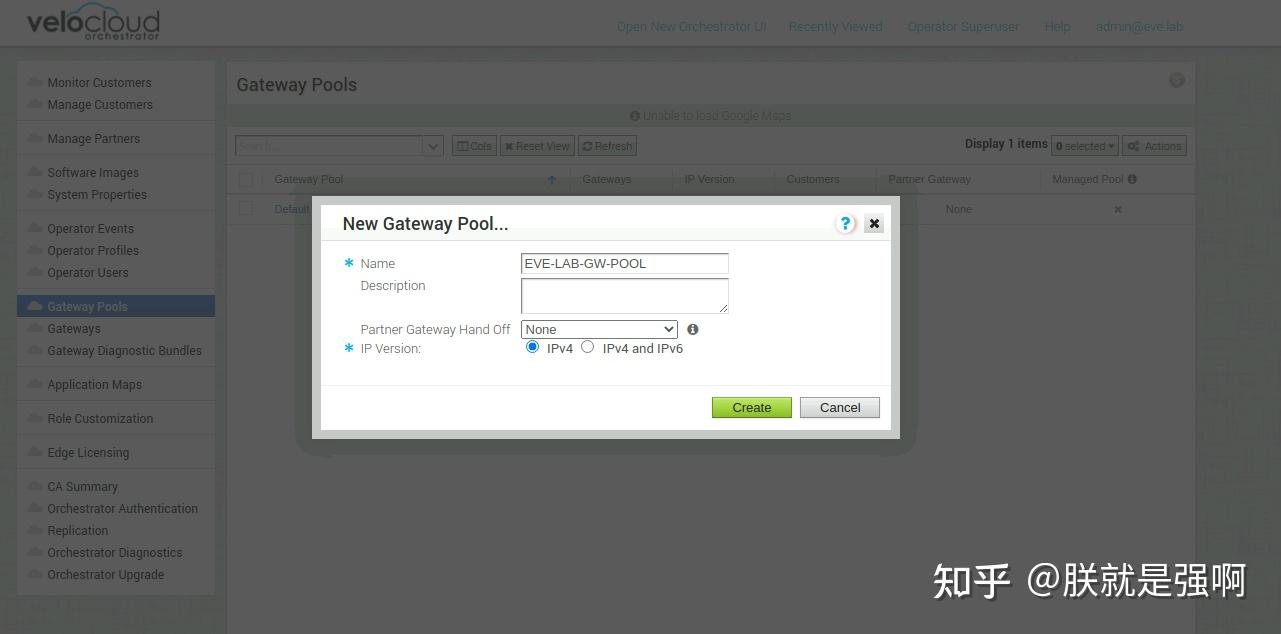Viewport: 1281px width, 634px height.
Task: Select the IPv4 radio button
Action: pos(532,346)
